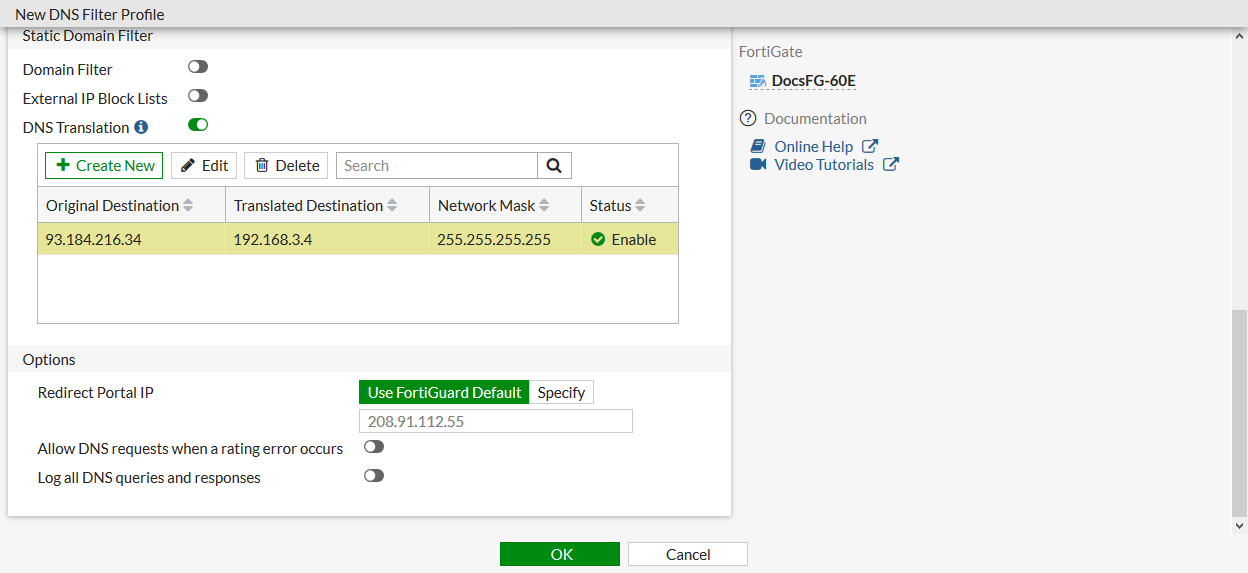Sort by Network Mask column arrows
The width and height of the screenshot is (1248, 573).
point(544,206)
